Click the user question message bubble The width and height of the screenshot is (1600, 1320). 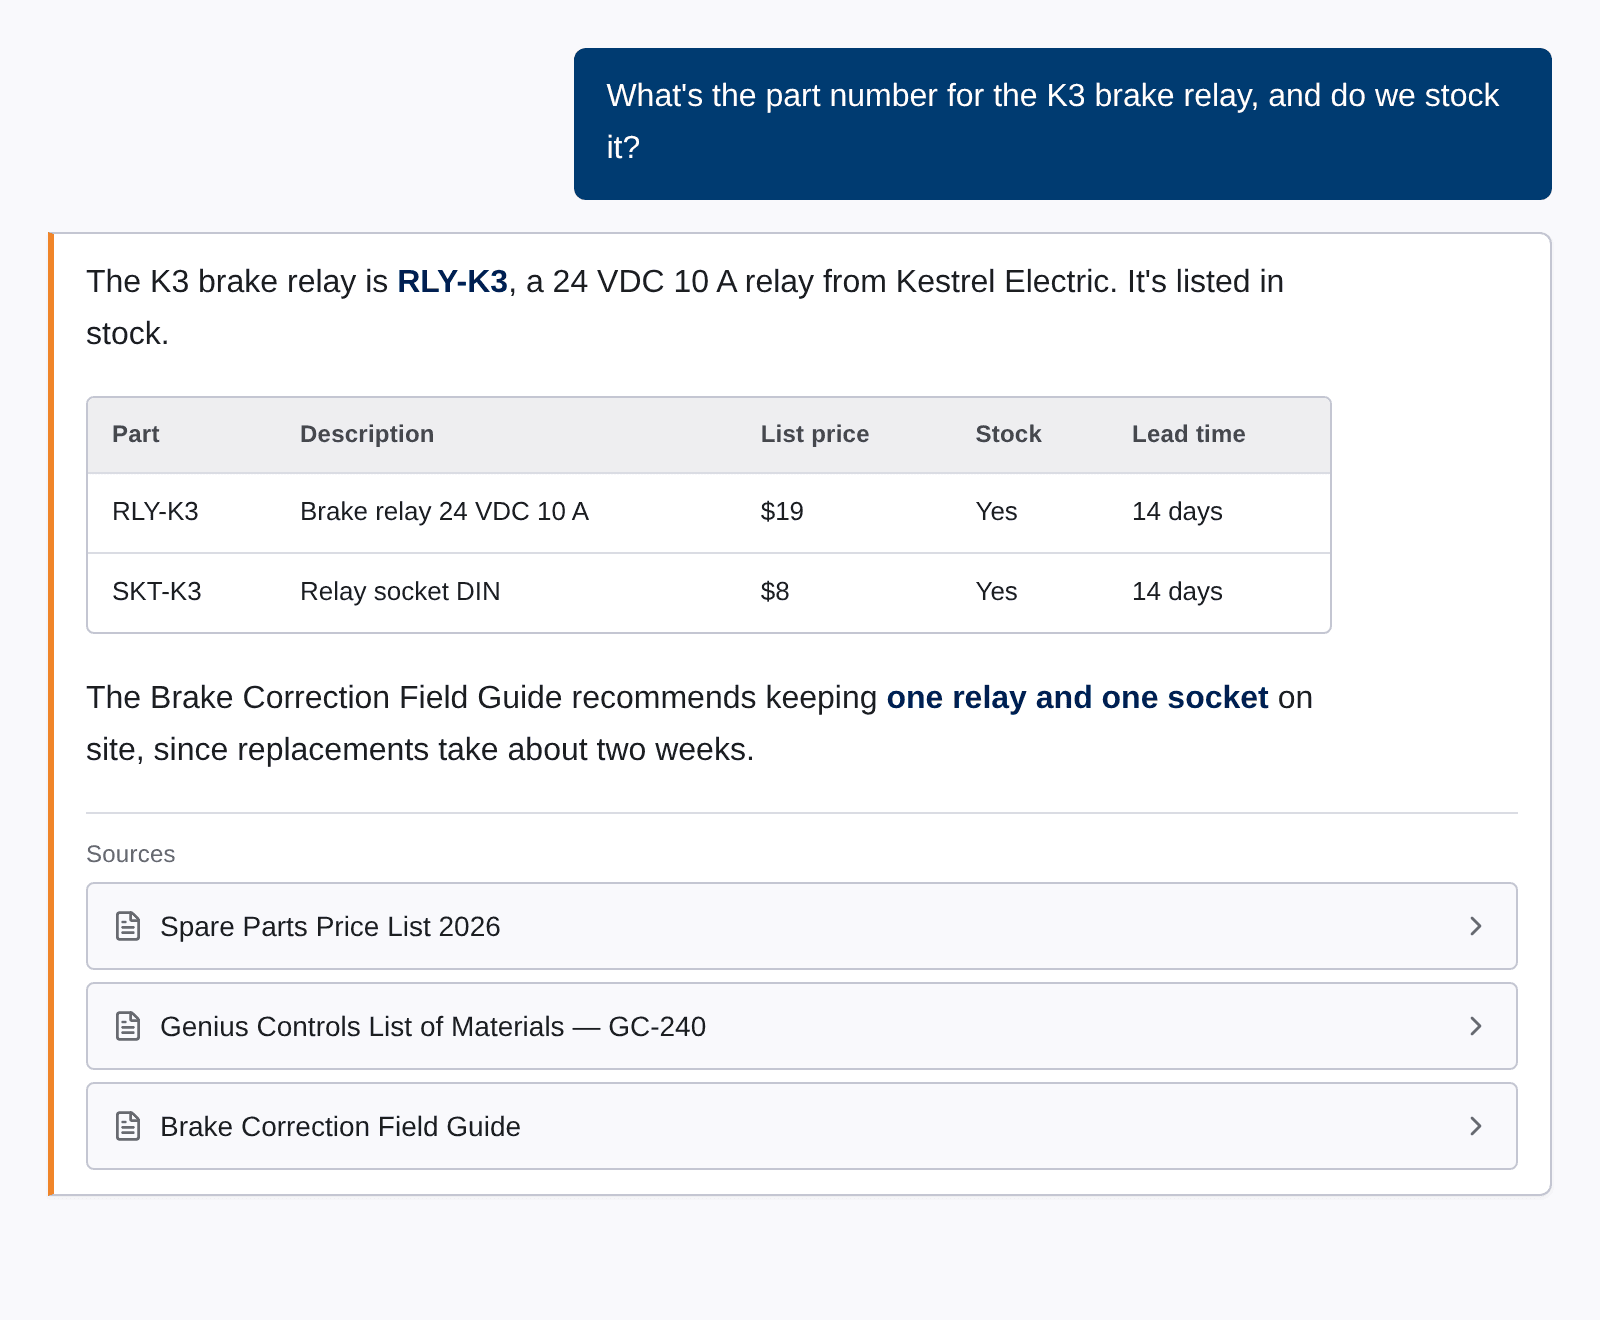1063,124
